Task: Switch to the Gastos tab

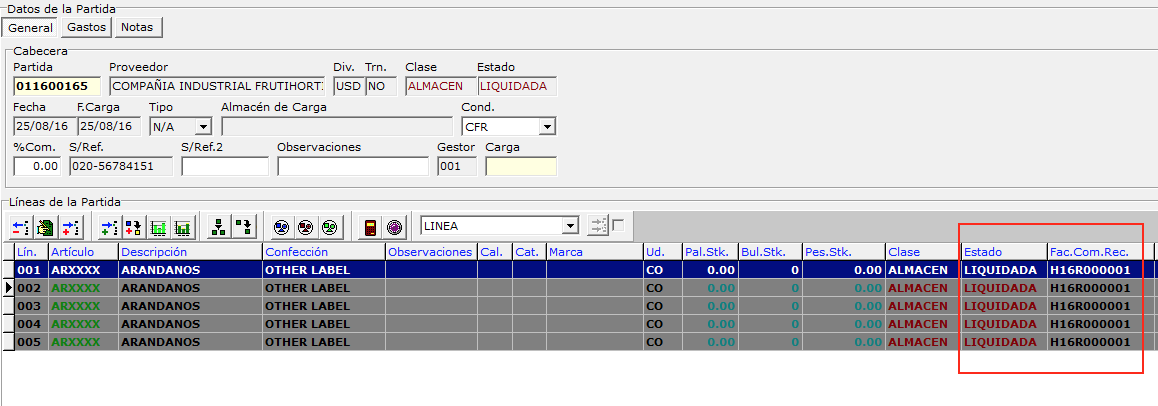Action: tap(86, 28)
